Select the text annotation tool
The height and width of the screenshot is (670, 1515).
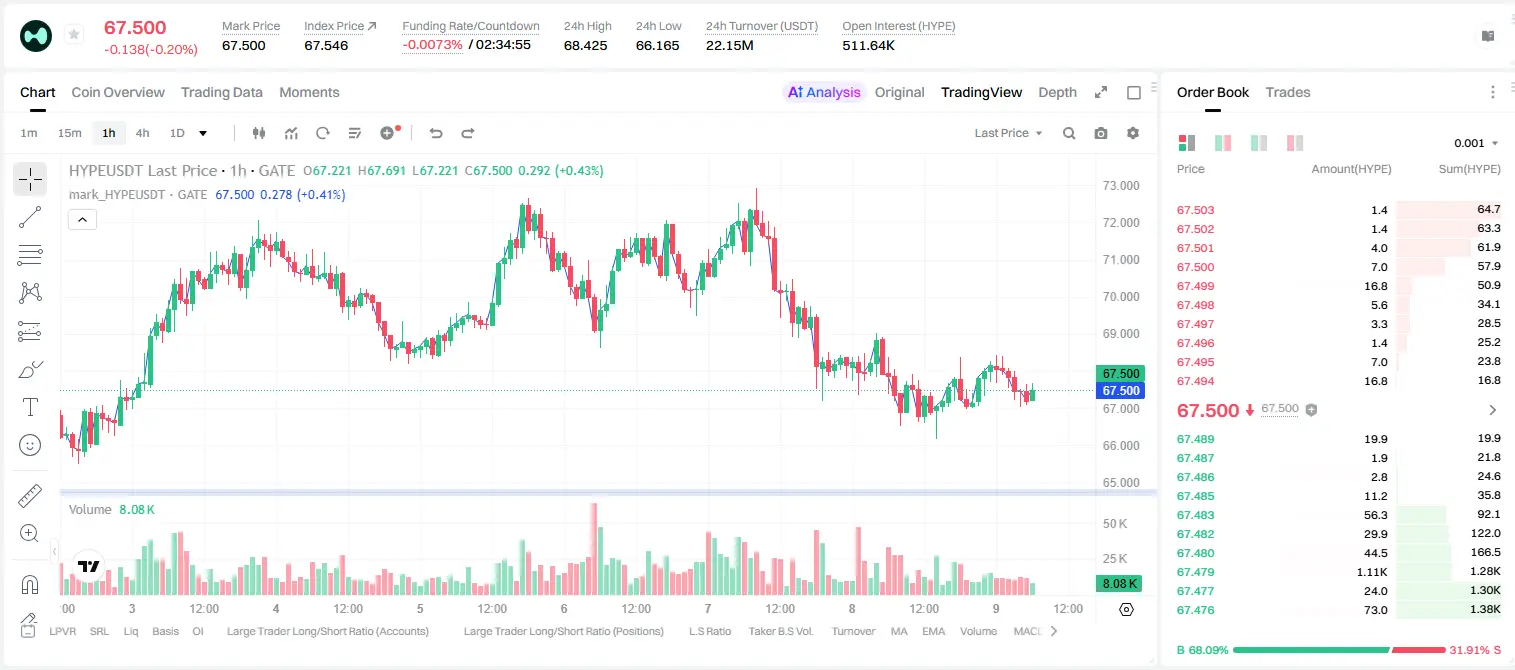(30, 407)
